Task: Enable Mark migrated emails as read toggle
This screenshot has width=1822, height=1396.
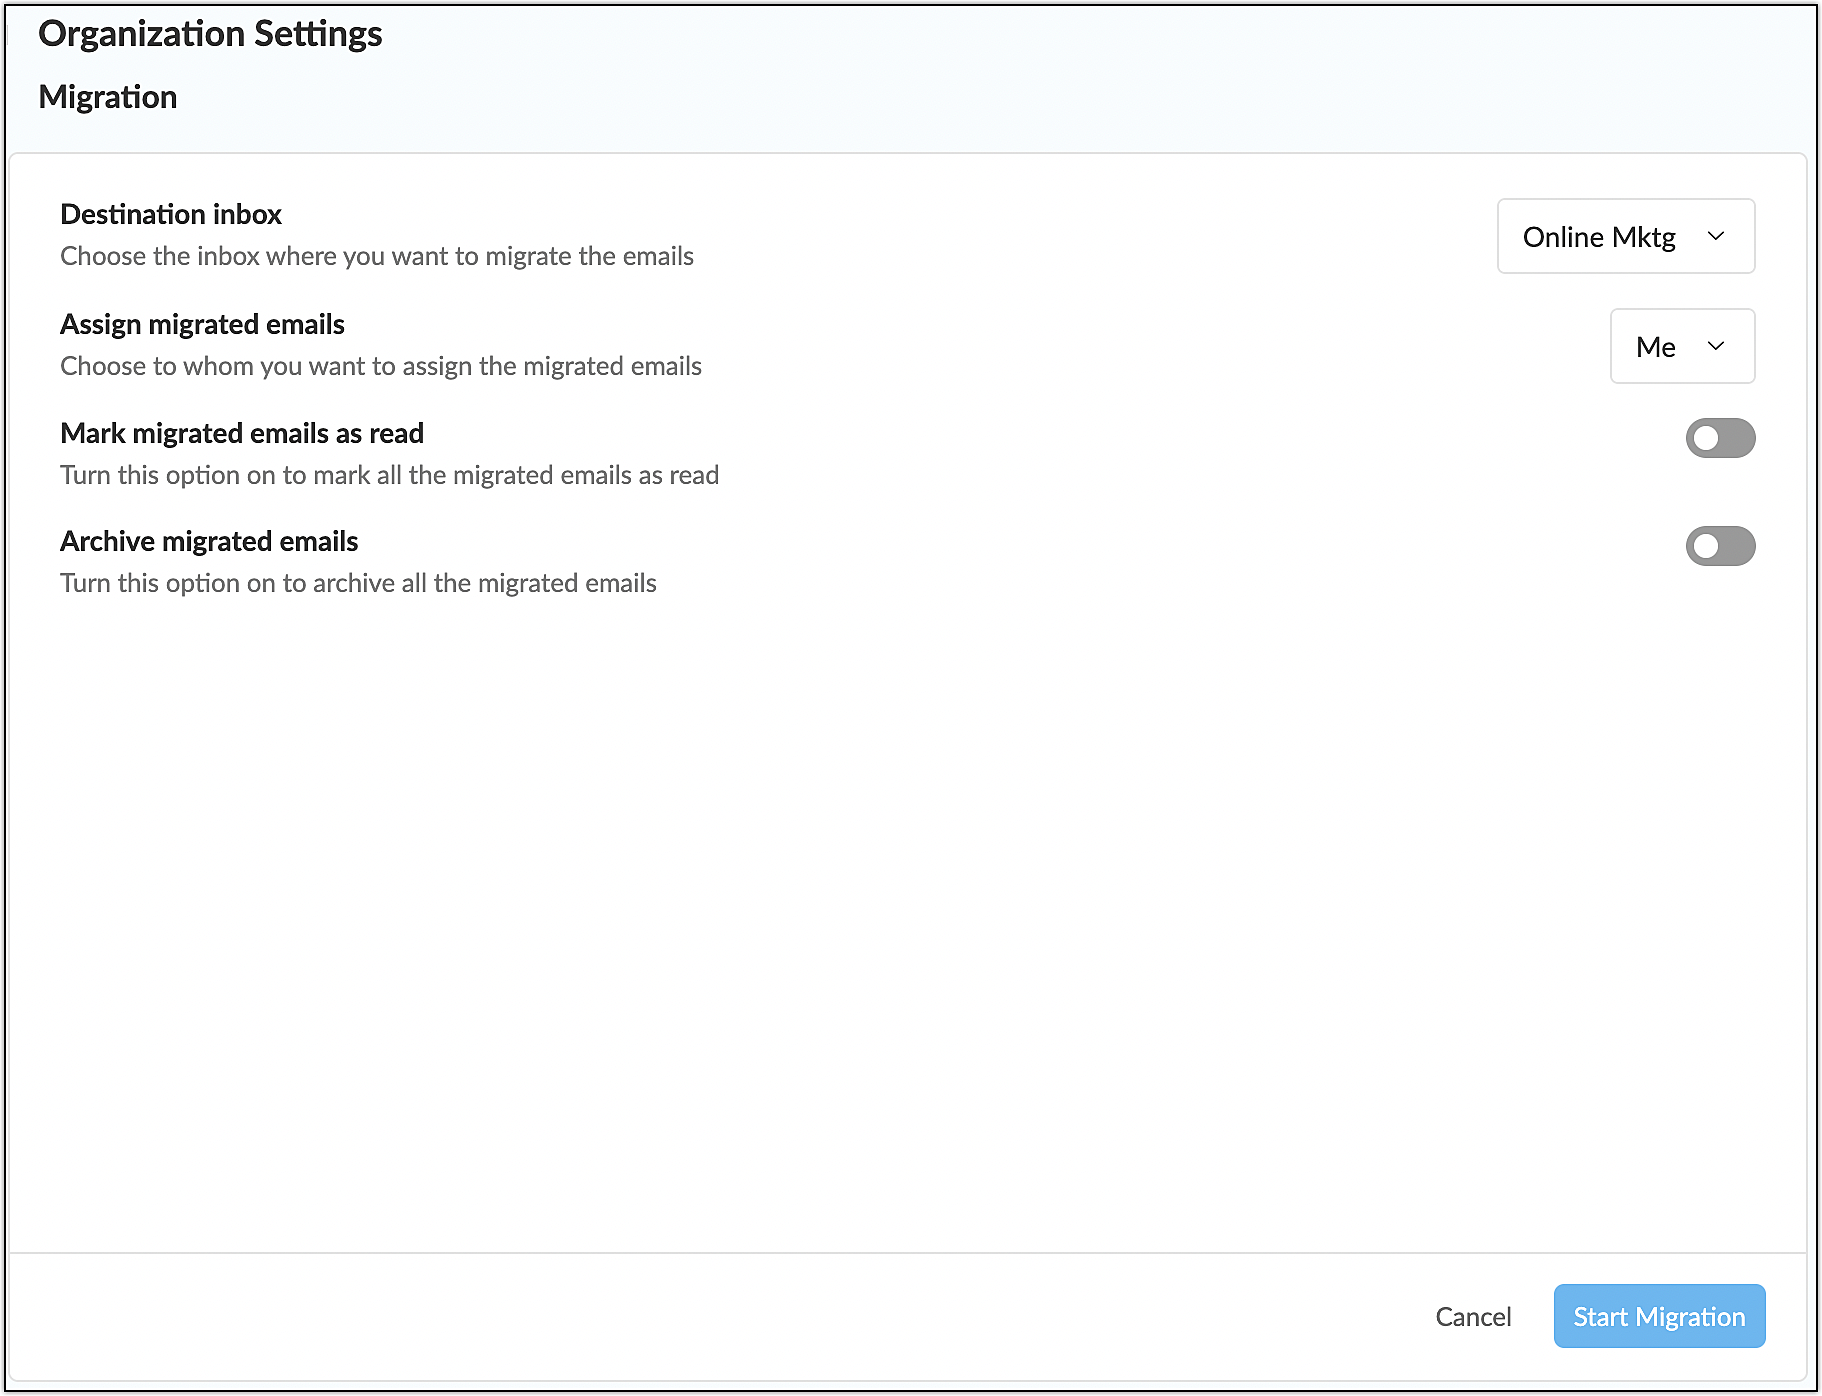Action: pos(1720,438)
